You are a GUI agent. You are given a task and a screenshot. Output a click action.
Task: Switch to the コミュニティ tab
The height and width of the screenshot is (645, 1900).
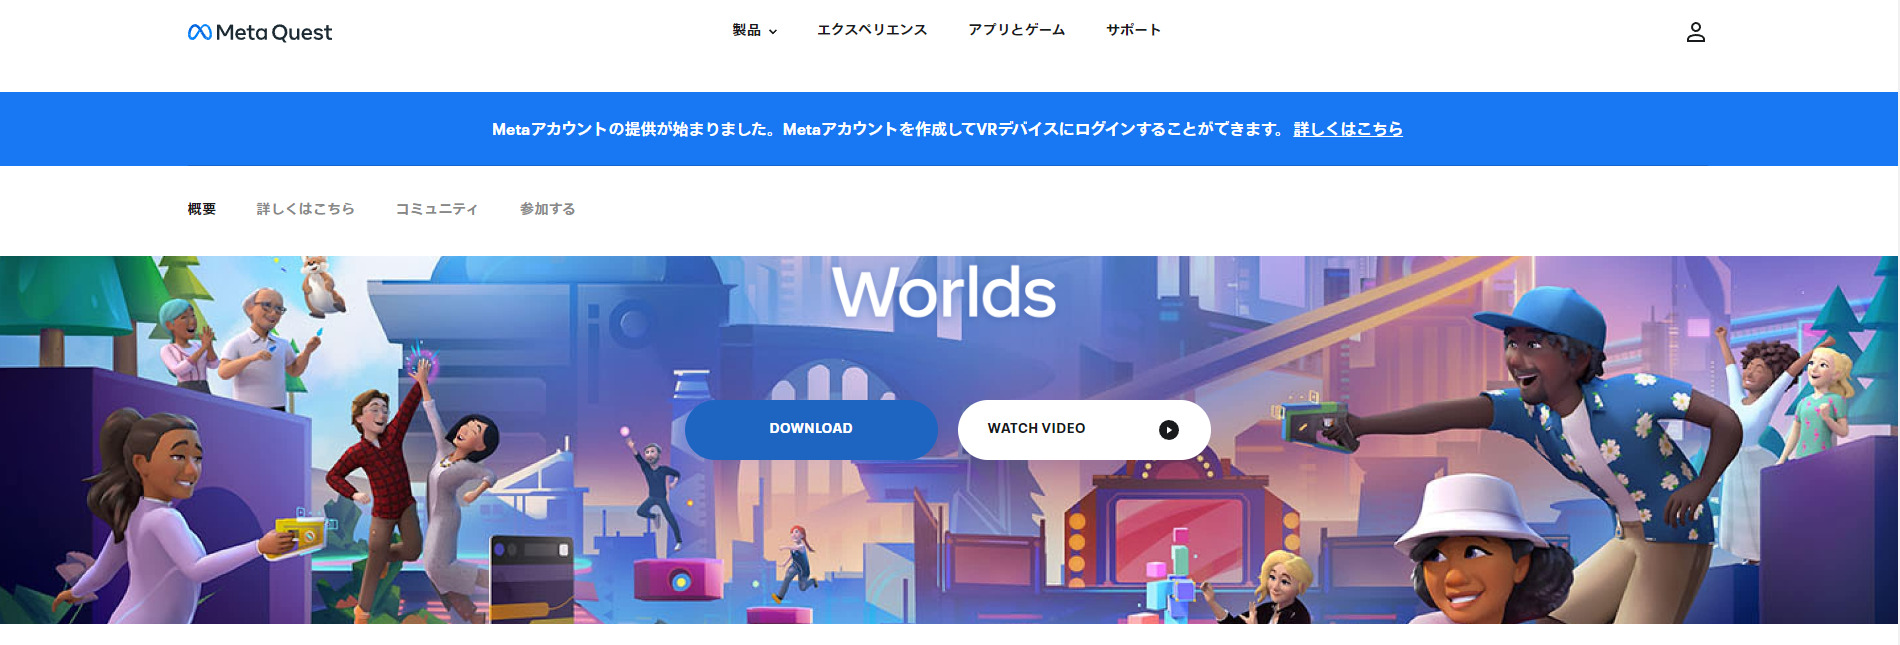pyautogui.click(x=437, y=209)
